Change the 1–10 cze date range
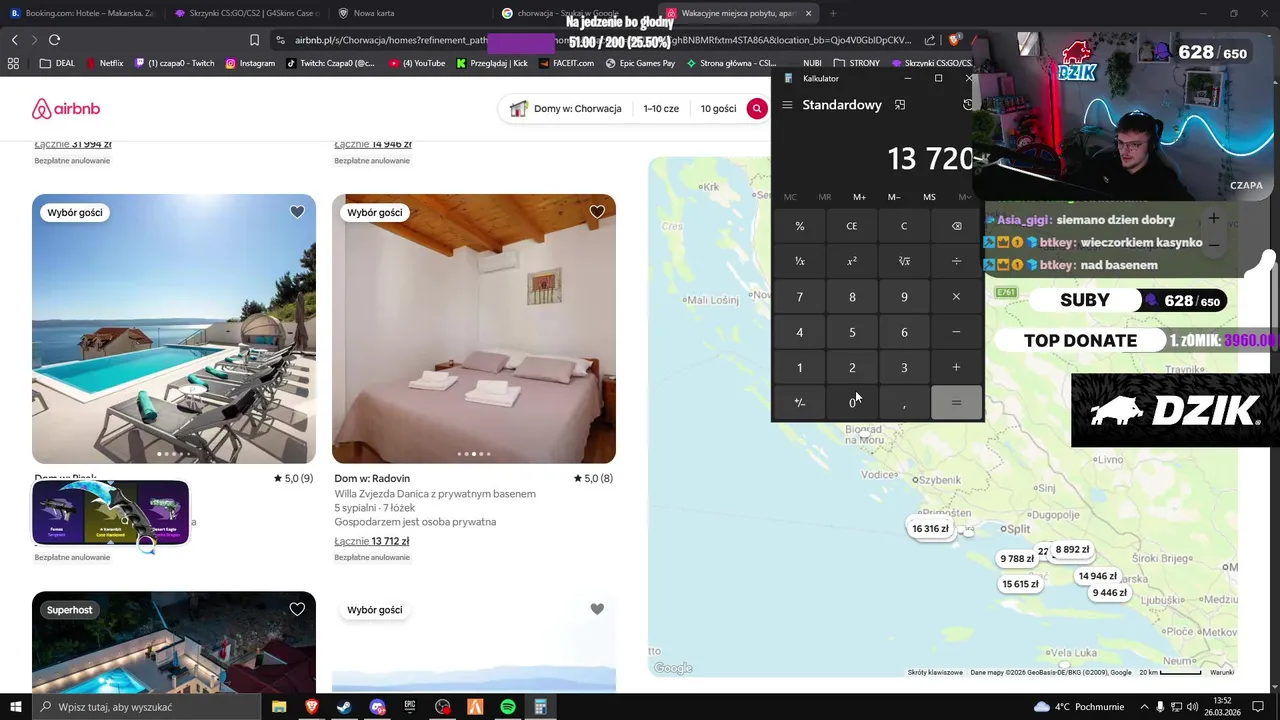The width and height of the screenshot is (1280, 720). tap(661, 109)
